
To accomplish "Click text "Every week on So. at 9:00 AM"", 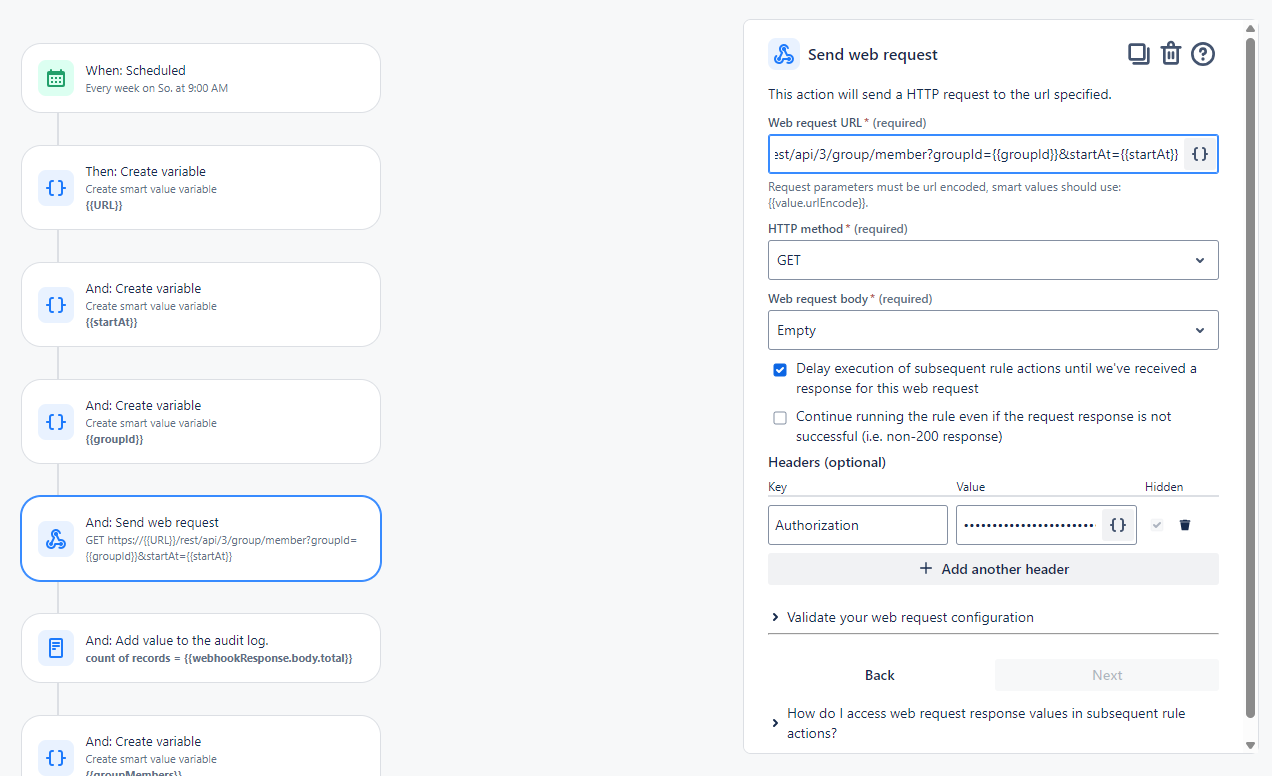I will click(157, 88).
